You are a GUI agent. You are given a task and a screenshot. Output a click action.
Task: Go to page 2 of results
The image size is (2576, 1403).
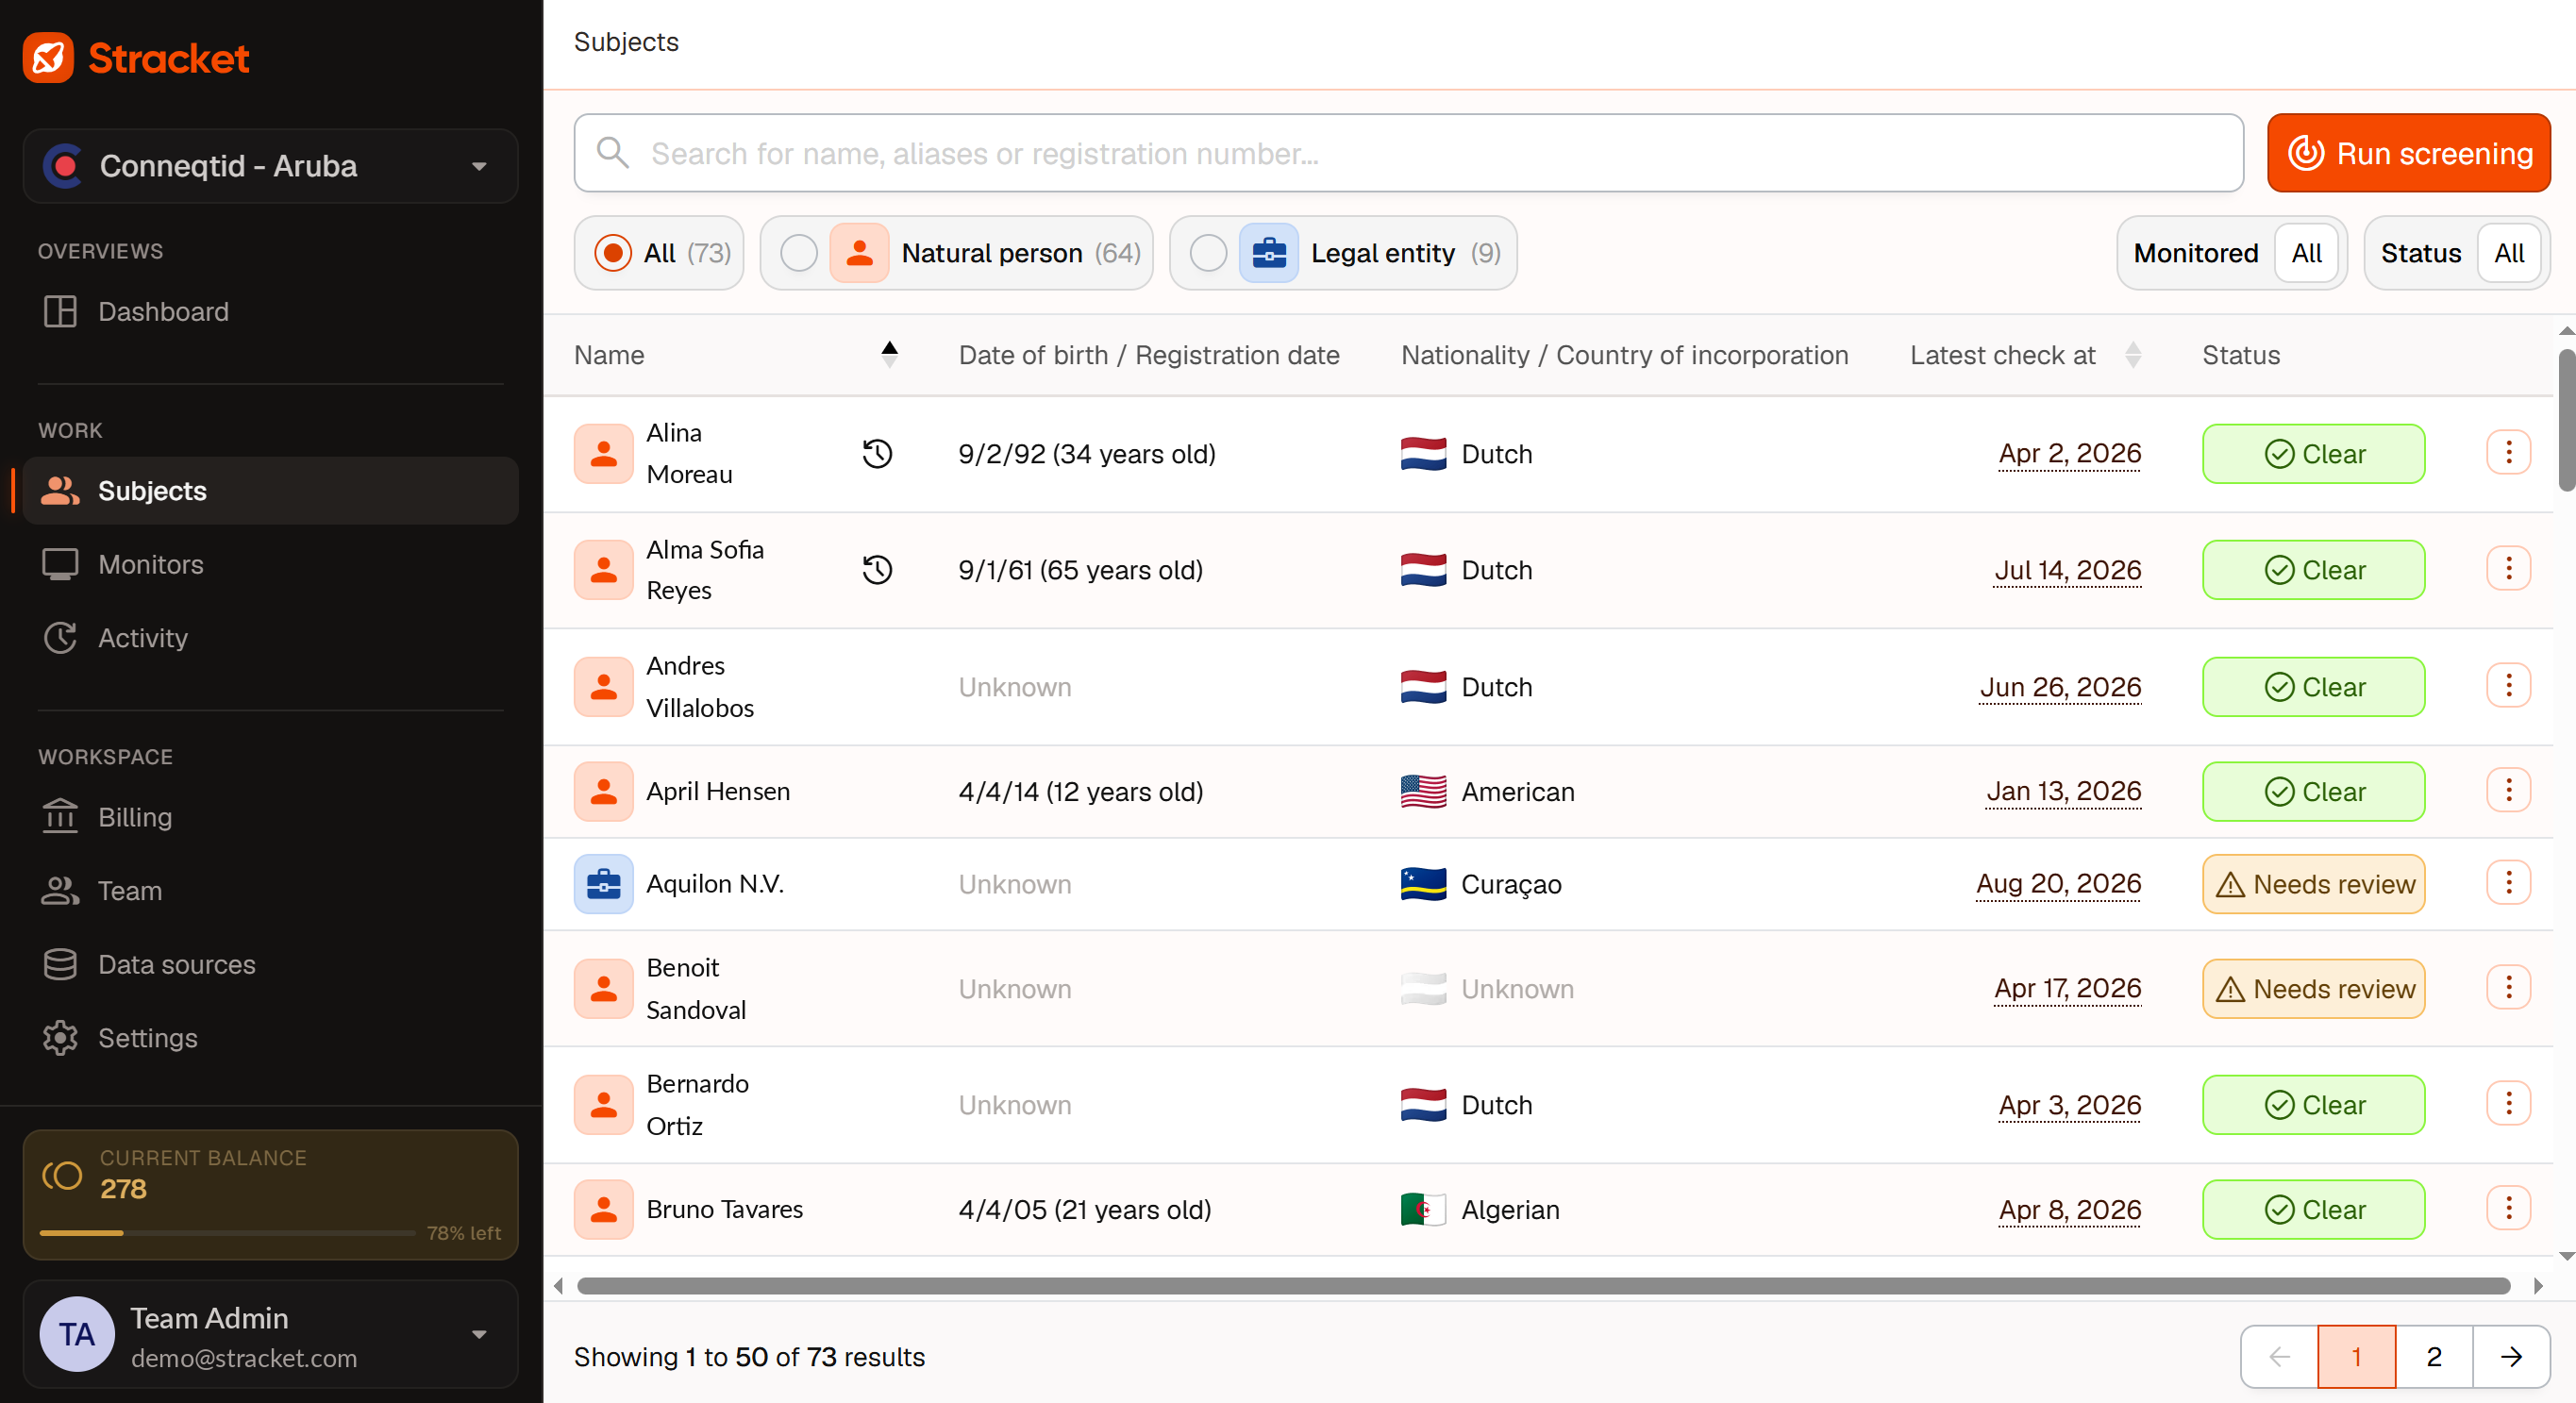2433,1357
